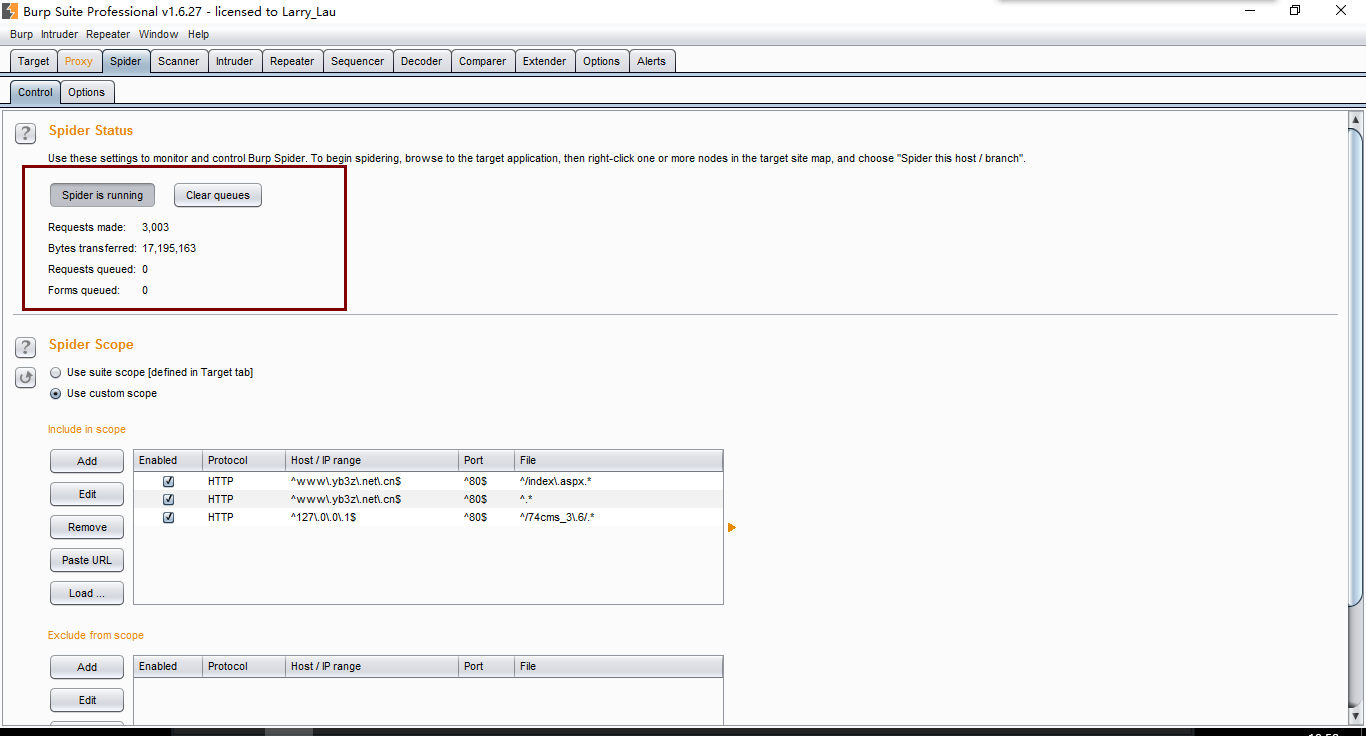Click the 'Host / IP range' header in exclude table
1366x736 pixels.
372,666
